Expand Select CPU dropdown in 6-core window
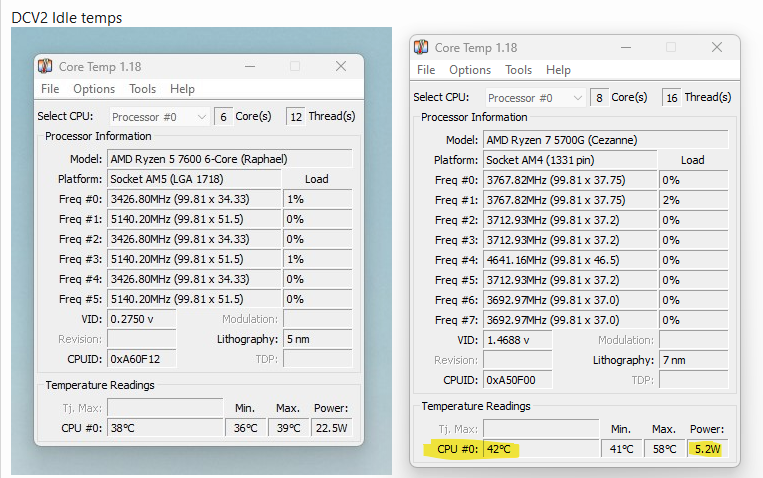Image resolution: width=763 pixels, height=478 pixels. [159, 117]
